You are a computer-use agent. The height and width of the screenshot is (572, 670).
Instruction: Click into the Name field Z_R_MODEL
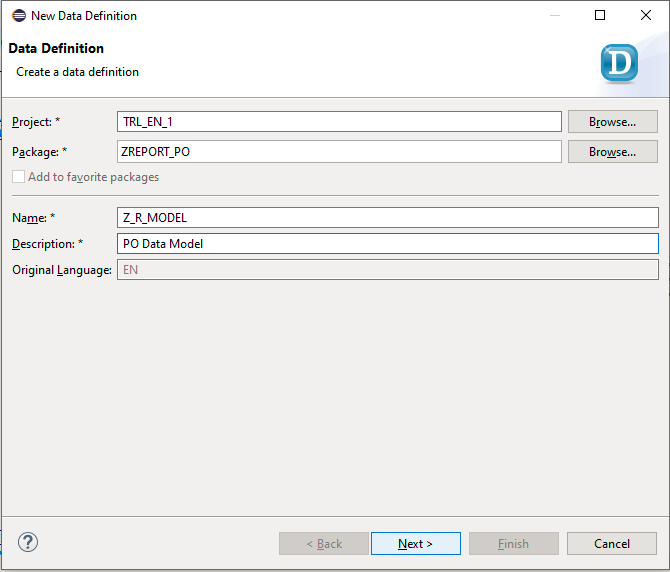click(x=388, y=218)
